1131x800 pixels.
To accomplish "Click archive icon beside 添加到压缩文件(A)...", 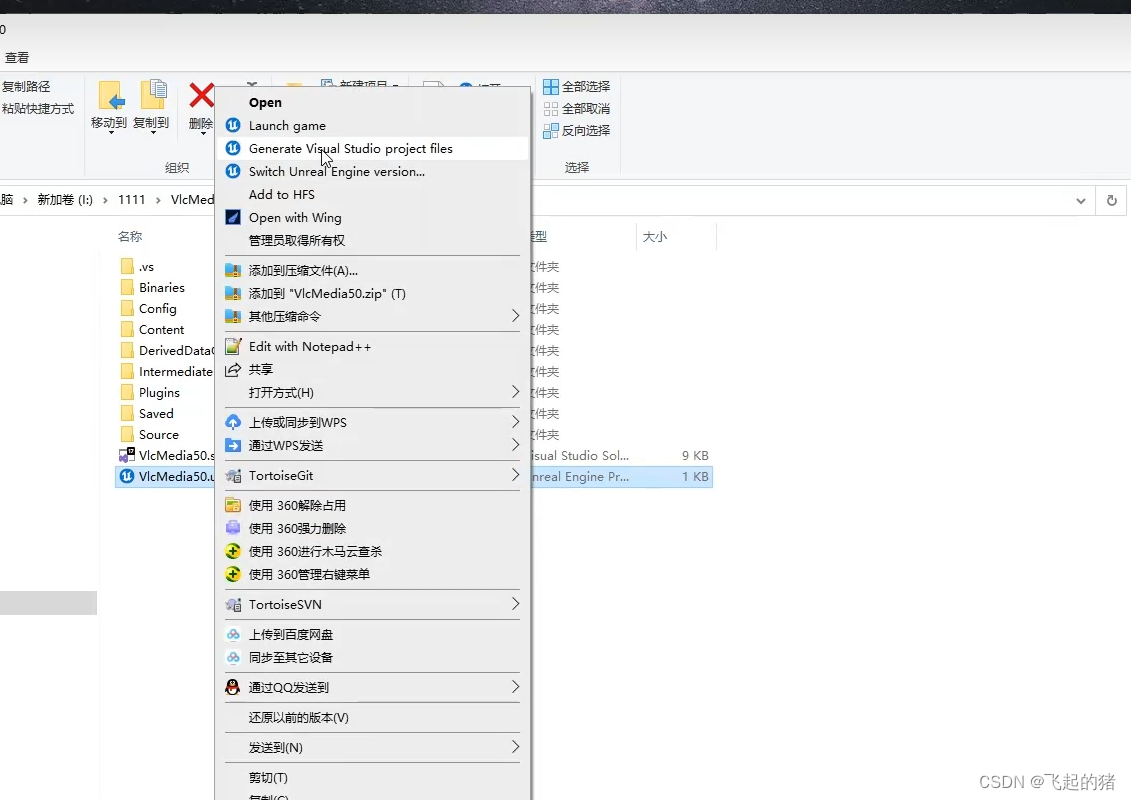I will (x=233, y=271).
